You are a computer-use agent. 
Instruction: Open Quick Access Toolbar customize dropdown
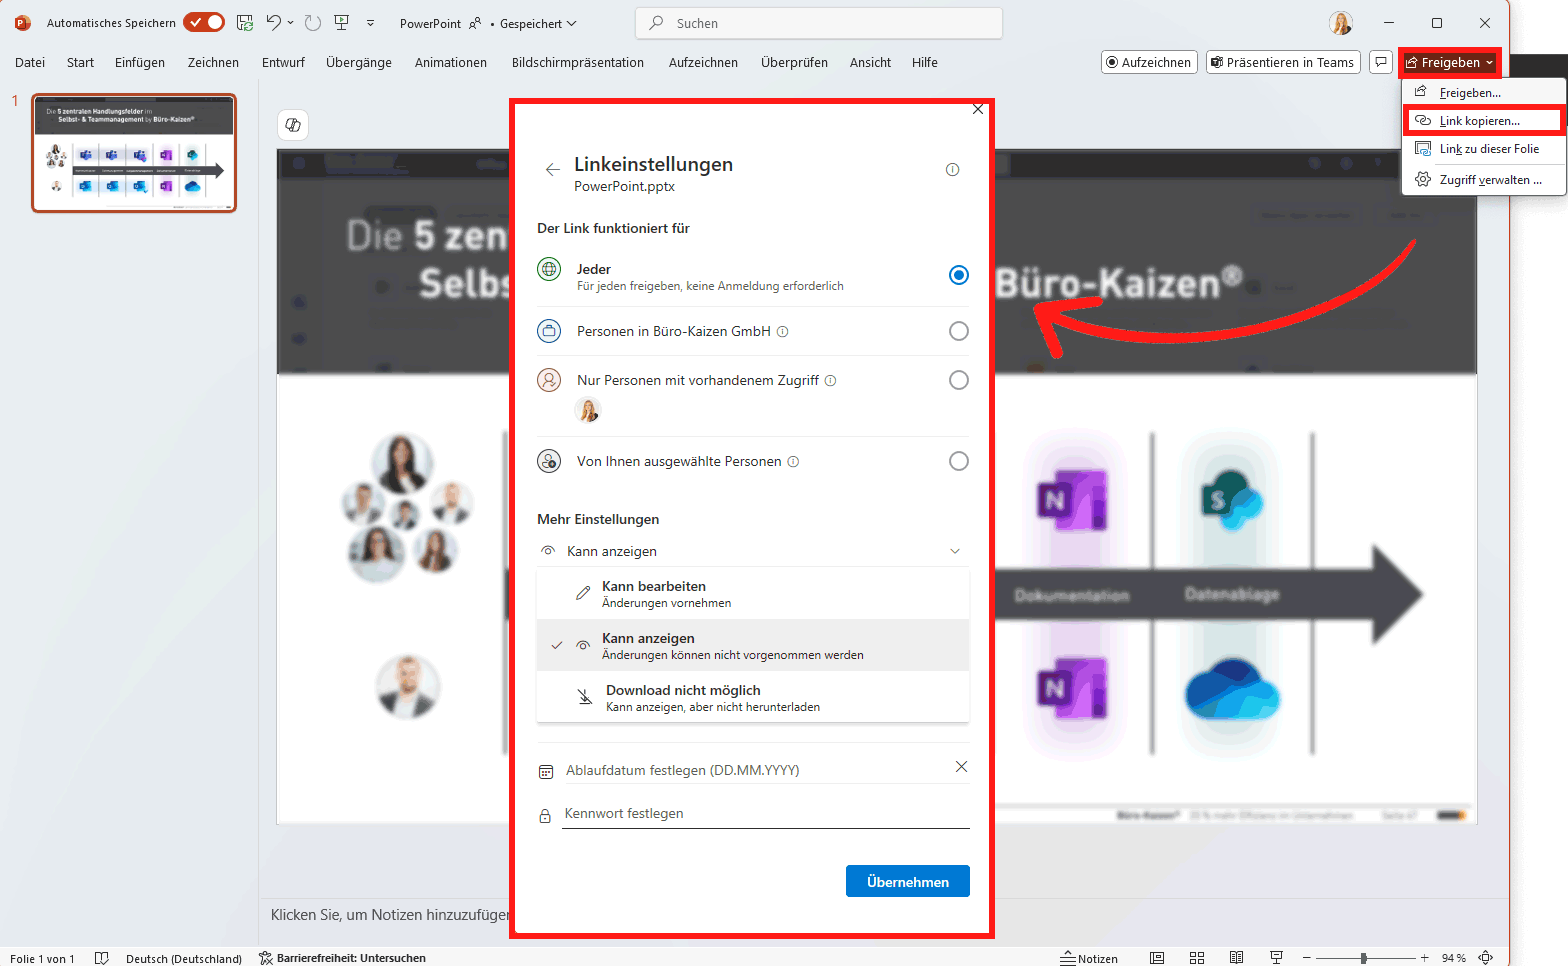(370, 23)
